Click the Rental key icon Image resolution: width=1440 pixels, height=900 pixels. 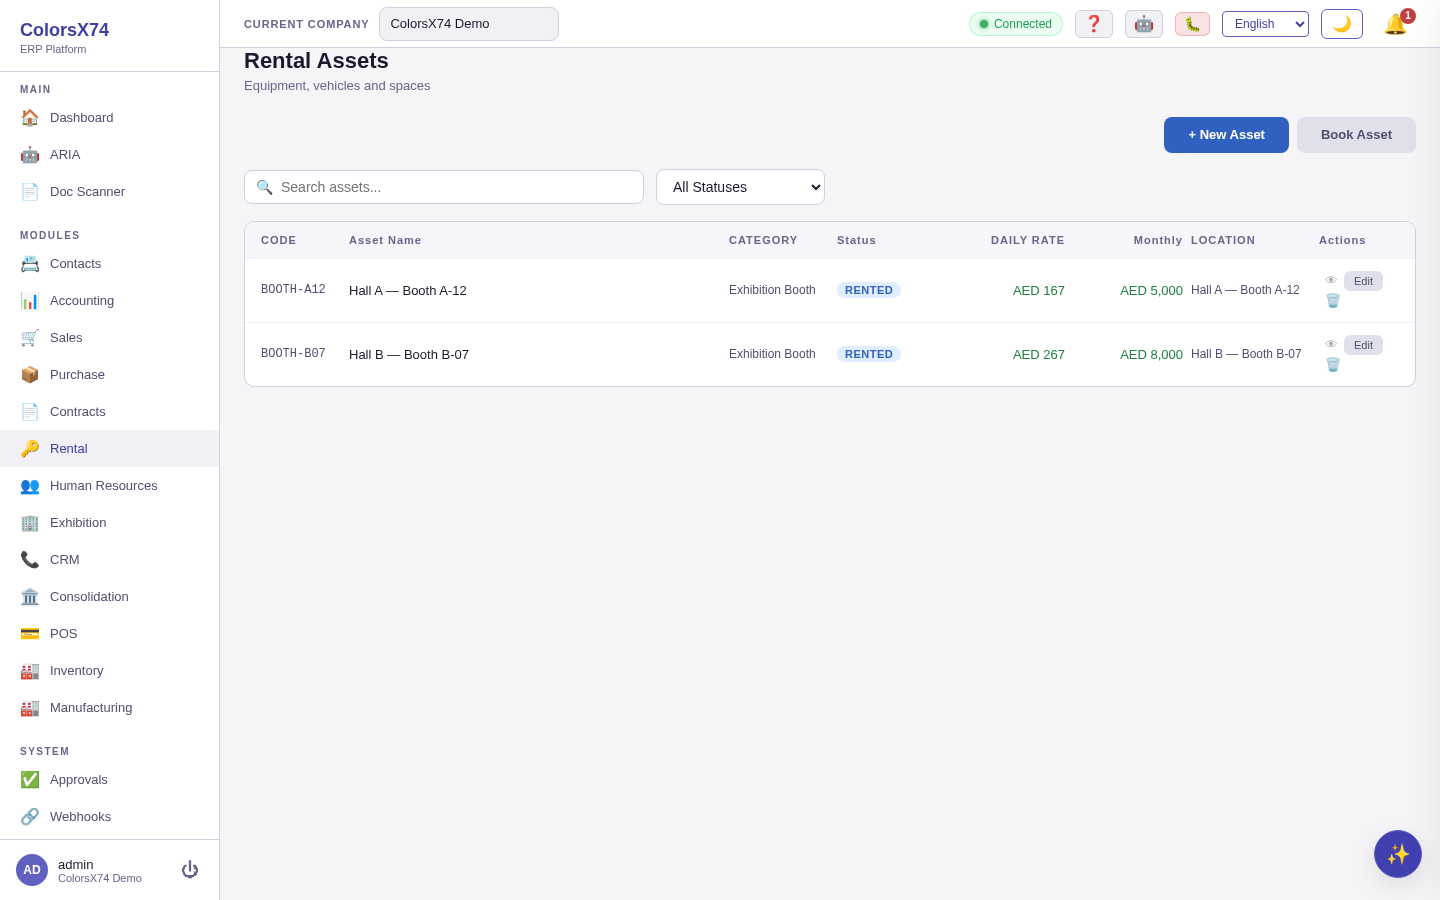[30, 448]
